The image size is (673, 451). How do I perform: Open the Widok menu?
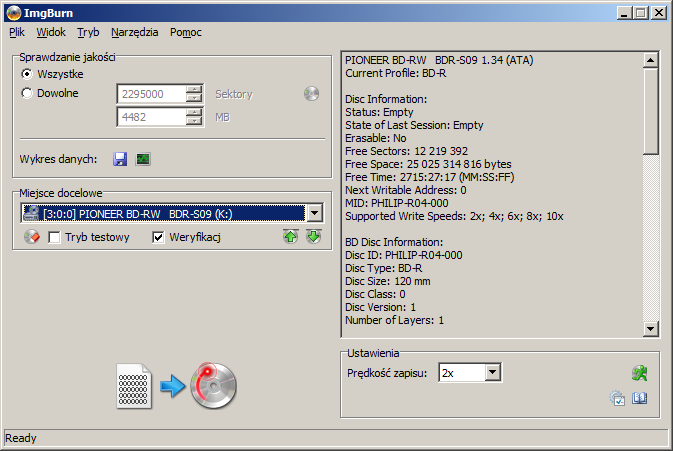[51, 32]
